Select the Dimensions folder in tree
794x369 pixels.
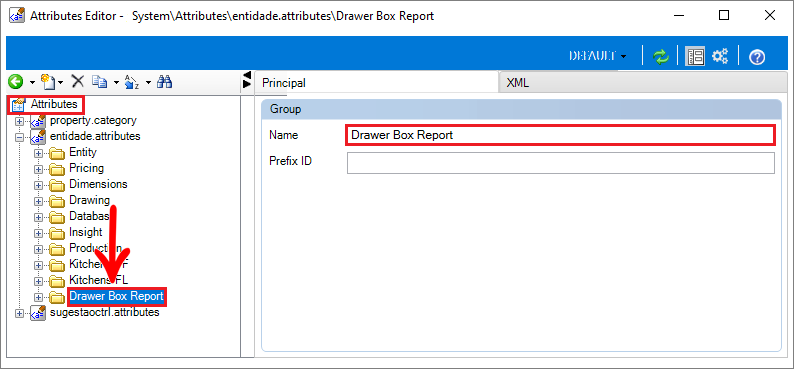tap(98, 184)
